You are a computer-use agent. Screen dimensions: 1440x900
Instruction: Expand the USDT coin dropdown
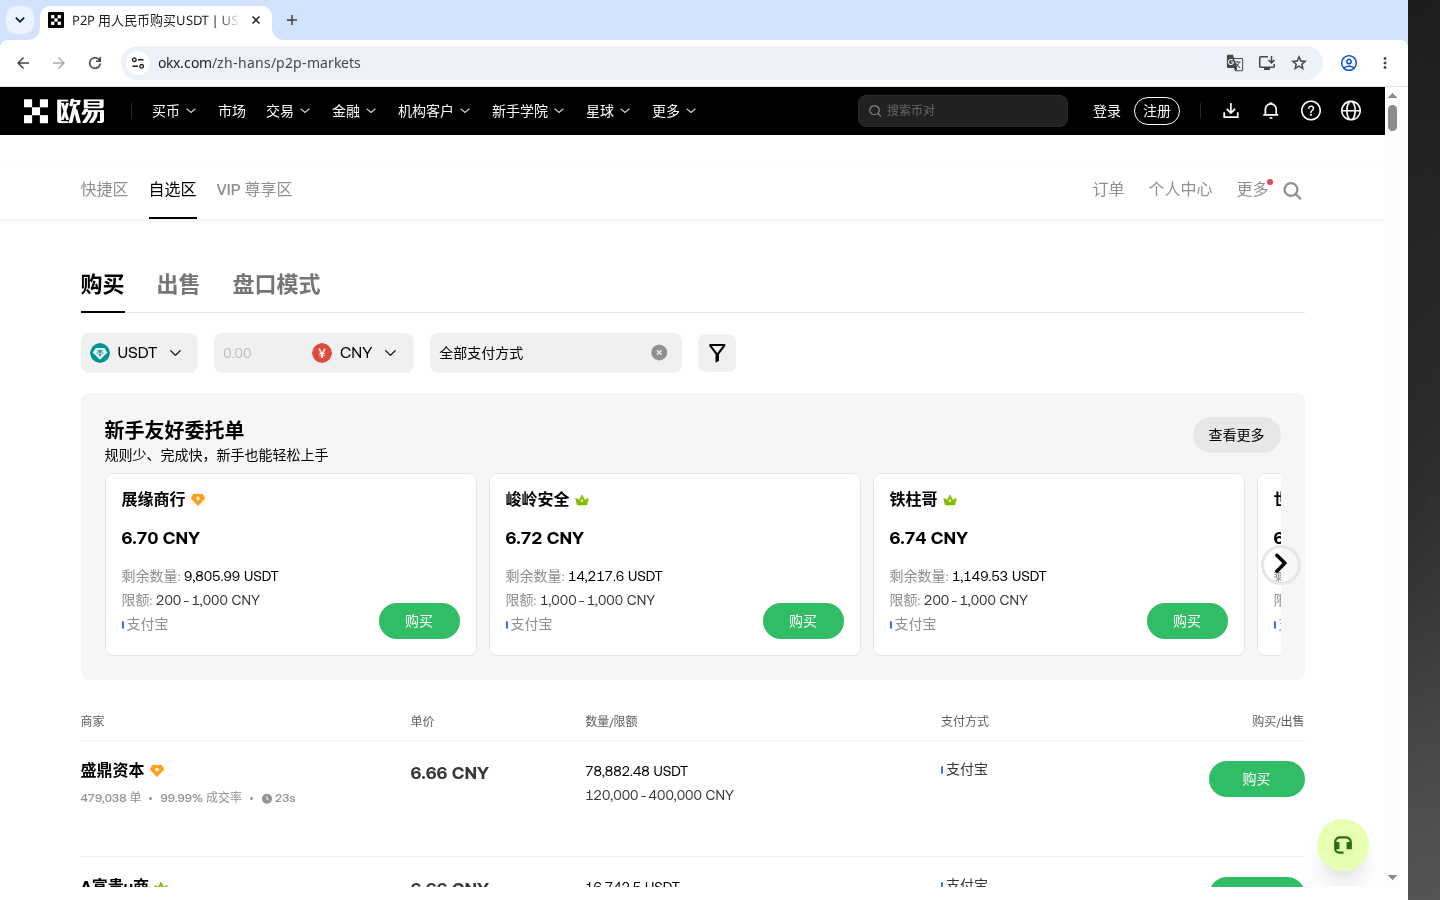(139, 353)
